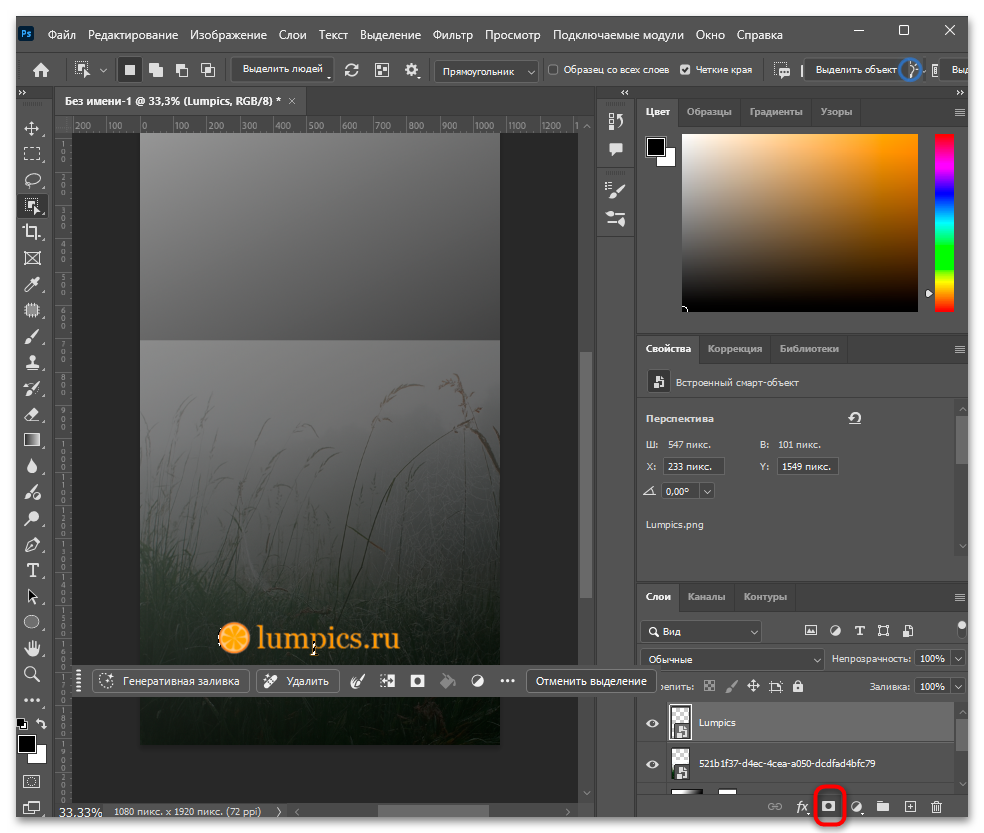The image size is (984, 833).
Task: Open the Layers menu
Action: 292,35
